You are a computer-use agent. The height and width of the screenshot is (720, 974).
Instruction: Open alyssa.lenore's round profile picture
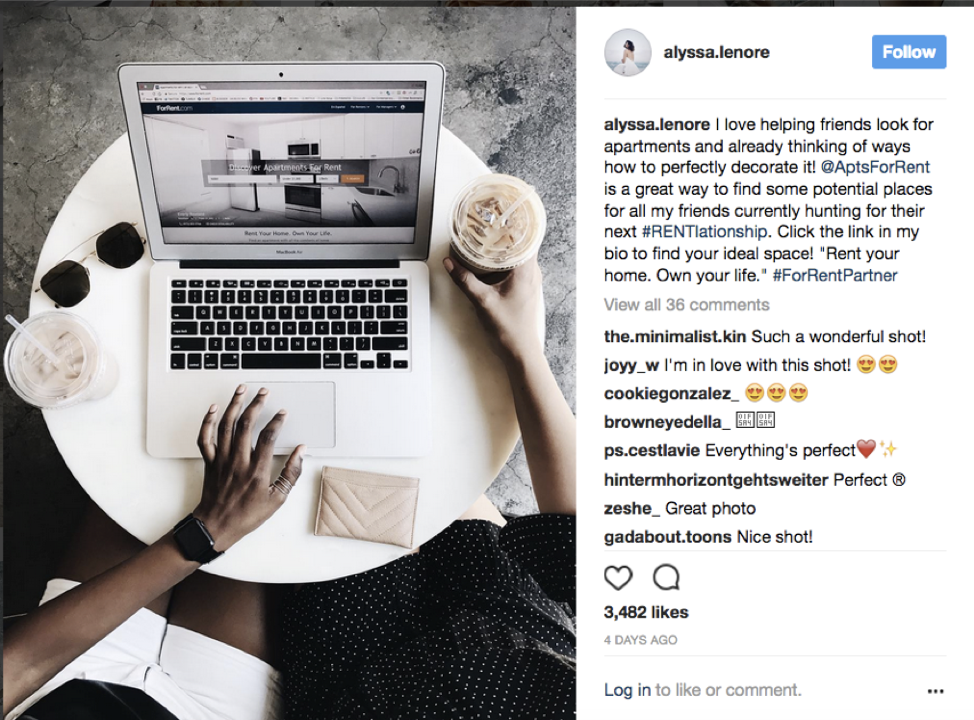627,52
